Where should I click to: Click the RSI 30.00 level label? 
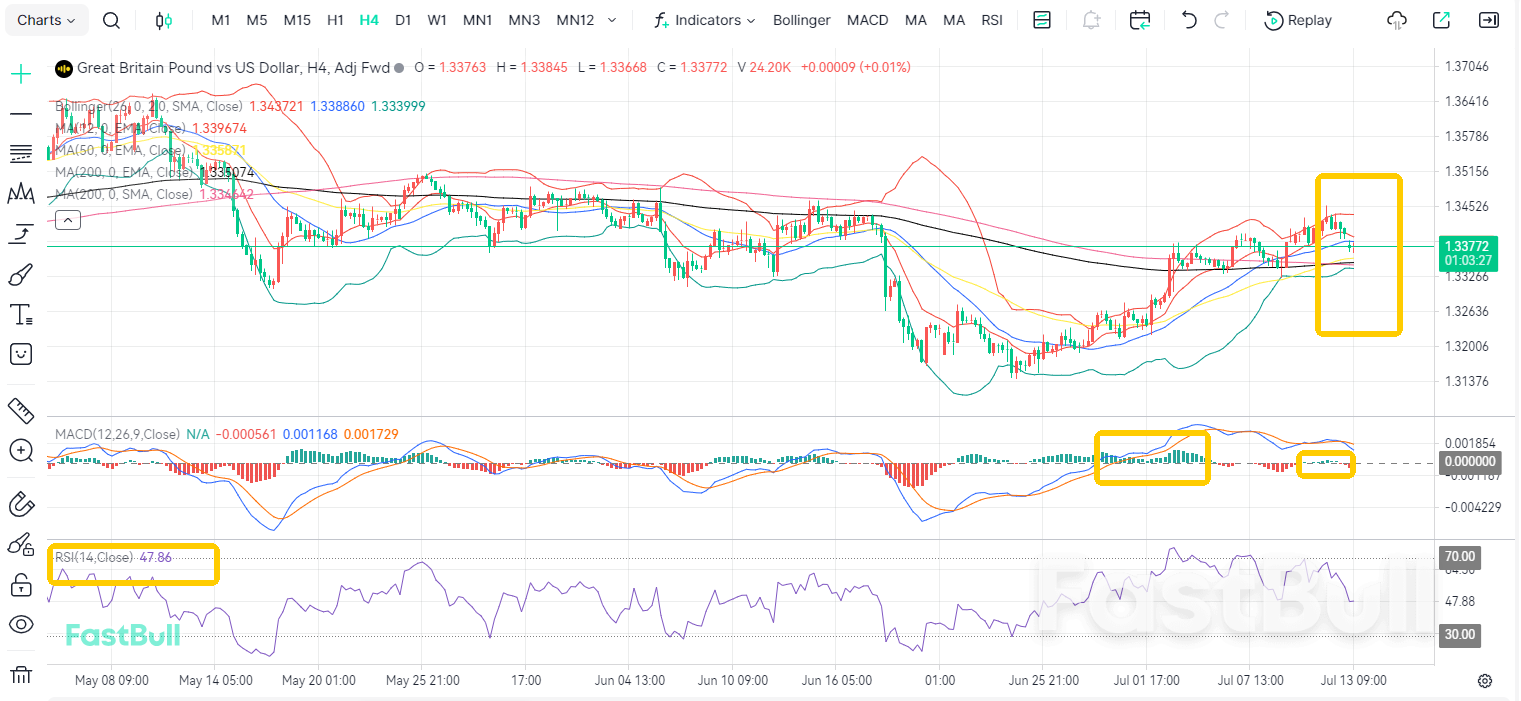[1460, 634]
